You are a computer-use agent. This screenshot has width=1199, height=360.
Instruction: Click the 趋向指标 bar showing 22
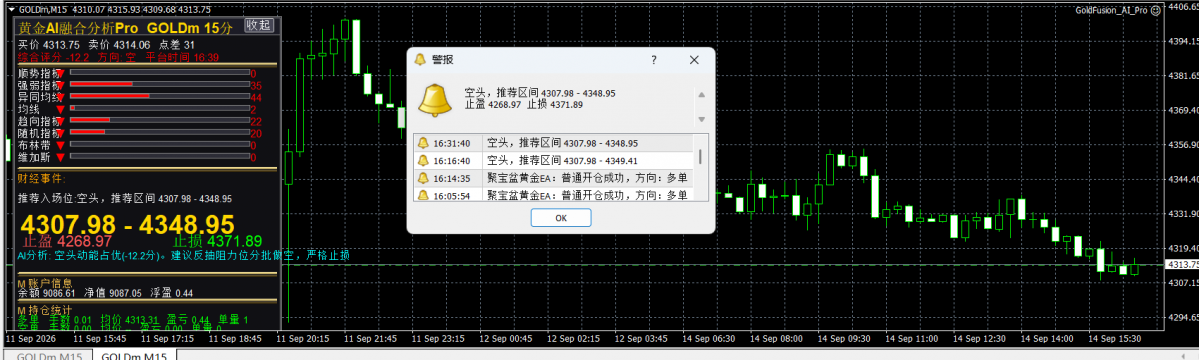click(160, 120)
